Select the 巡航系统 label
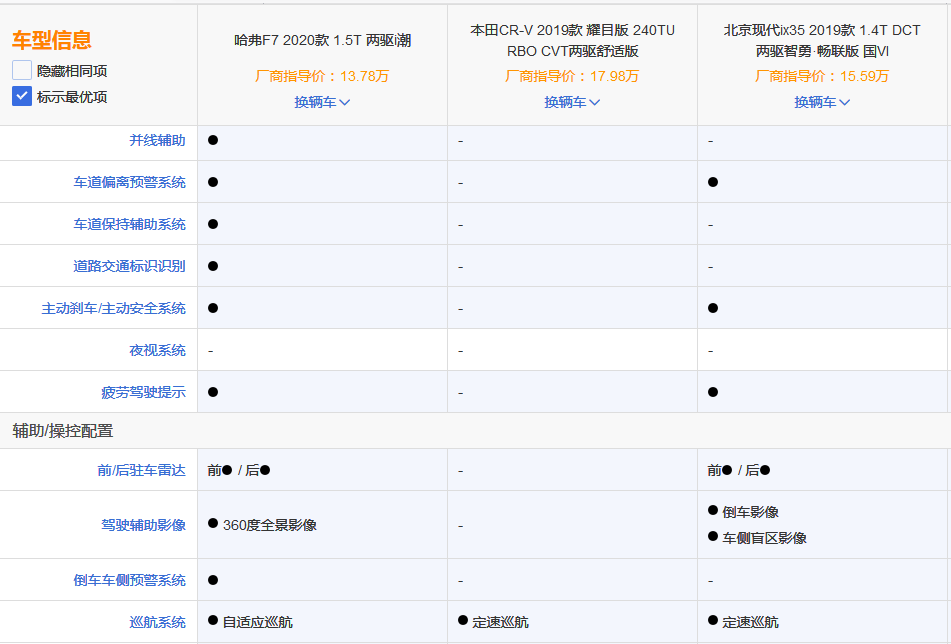Image resolution: width=951 pixels, height=644 pixels. click(157, 623)
